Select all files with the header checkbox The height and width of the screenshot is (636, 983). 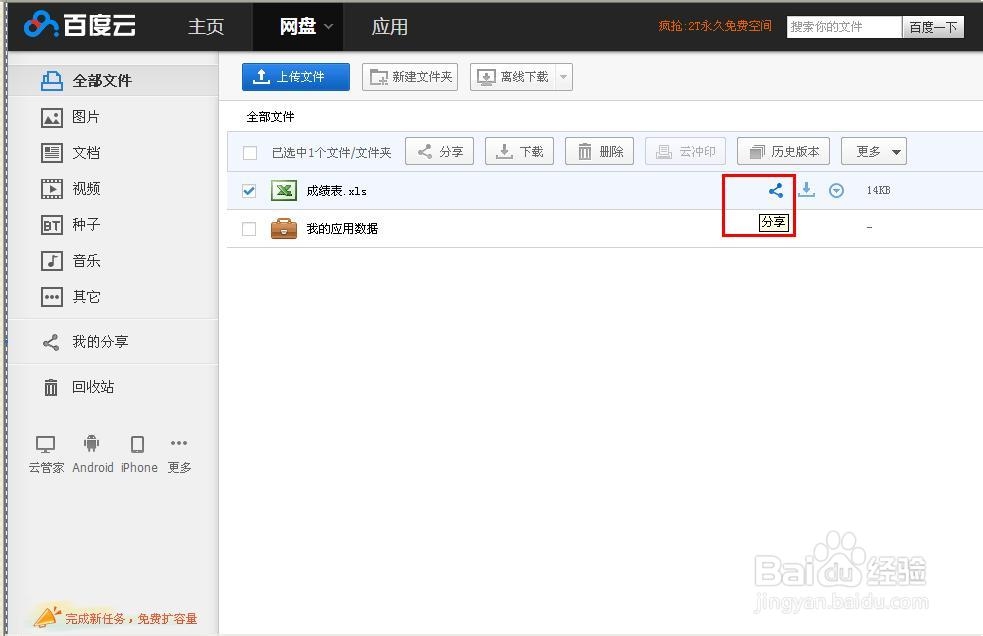(248, 151)
